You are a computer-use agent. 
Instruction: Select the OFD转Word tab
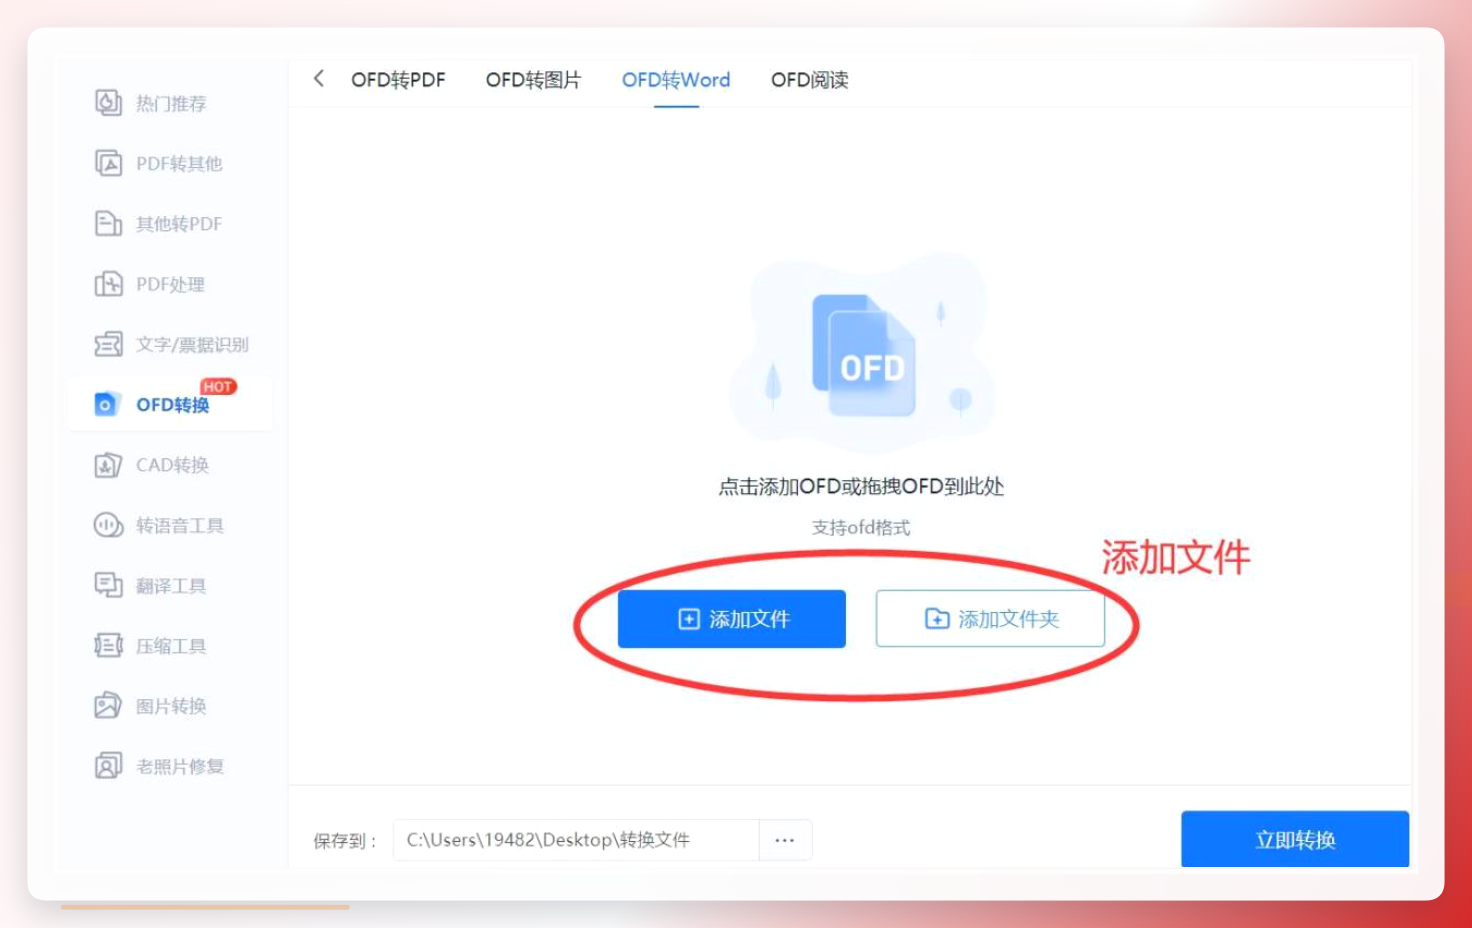click(676, 80)
